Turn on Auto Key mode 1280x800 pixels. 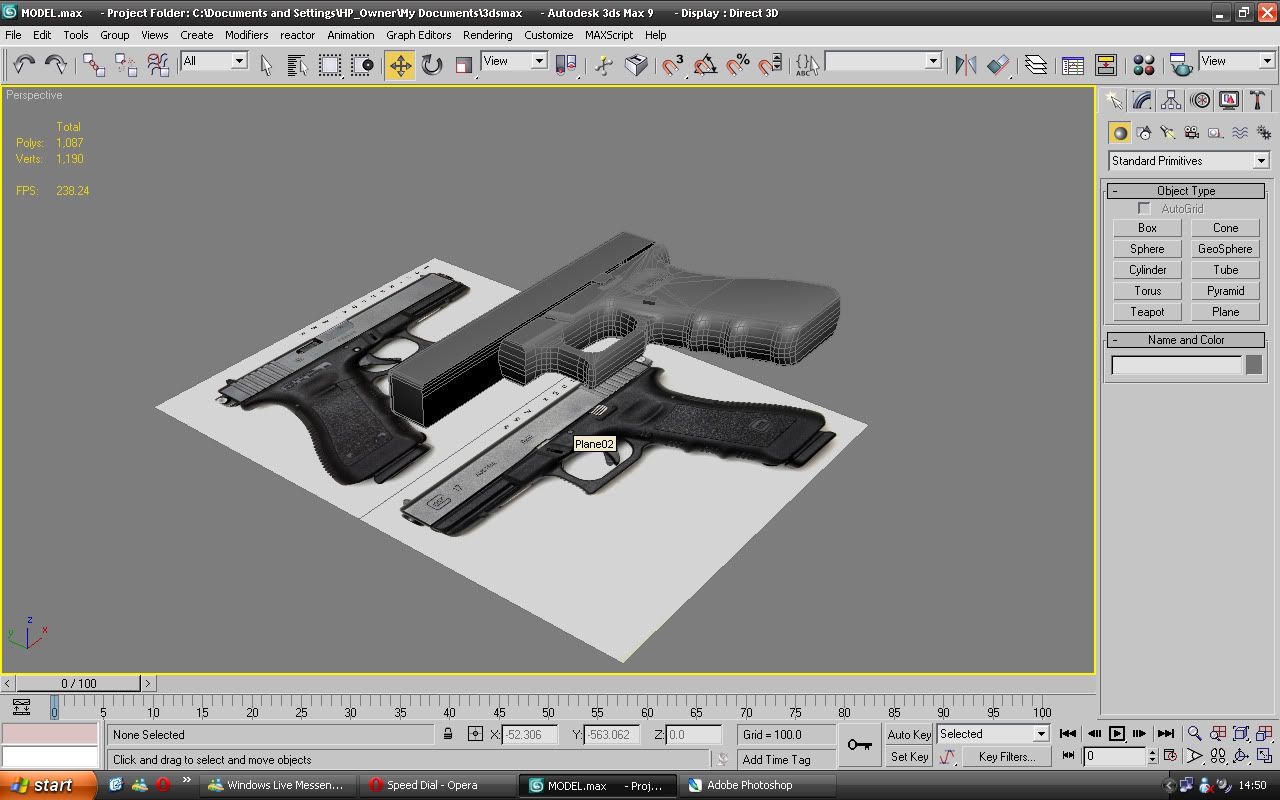point(909,734)
